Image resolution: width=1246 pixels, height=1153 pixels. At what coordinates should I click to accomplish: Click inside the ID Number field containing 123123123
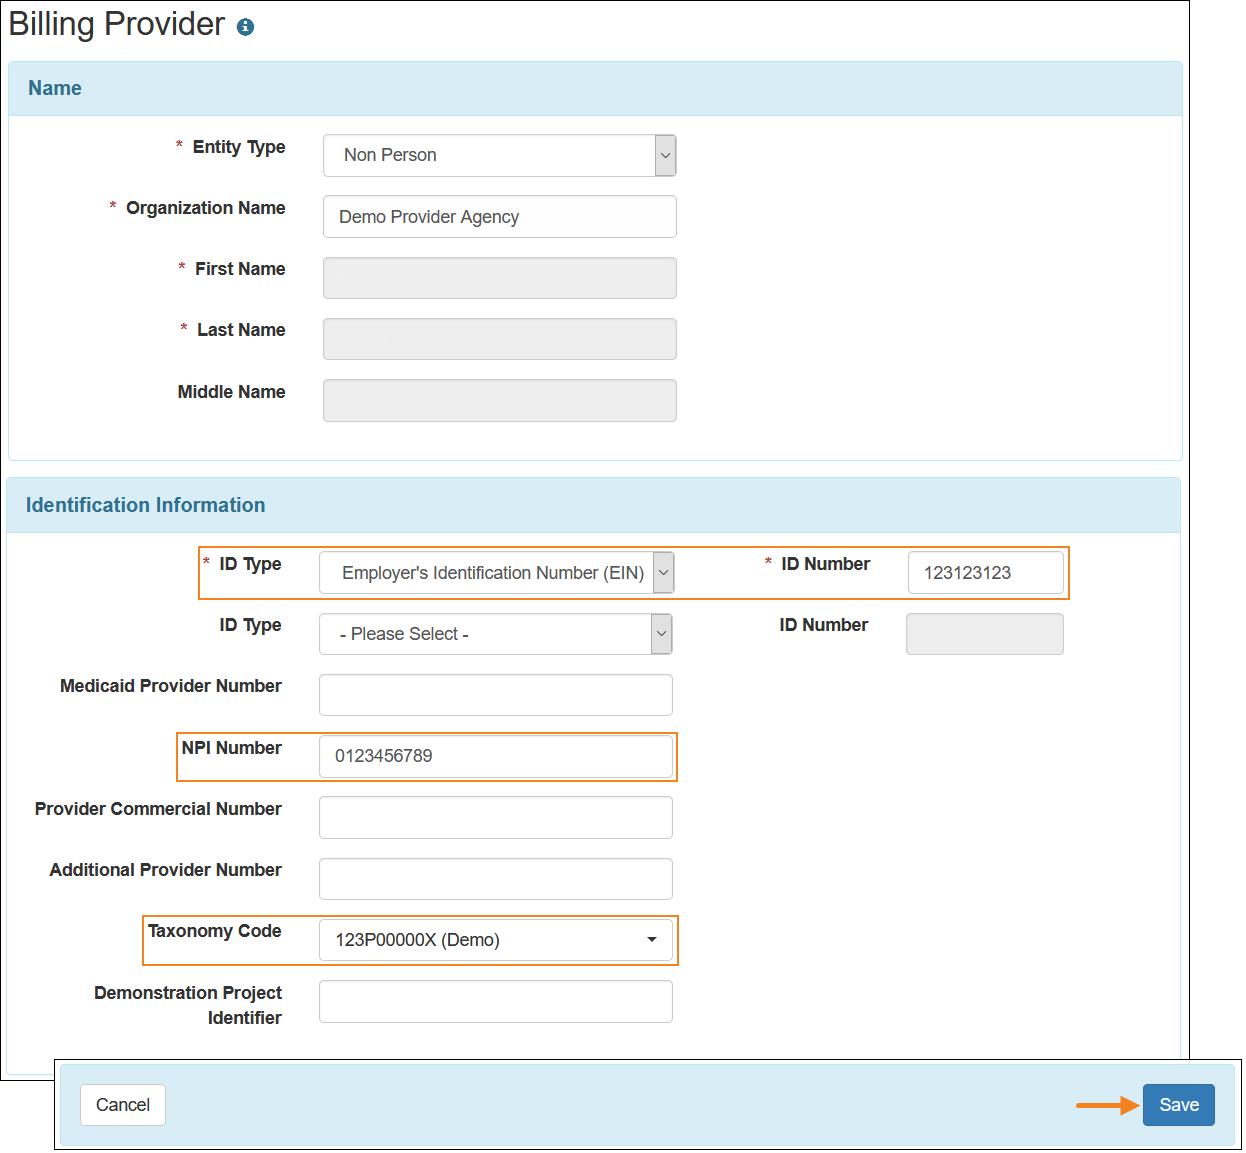pos(985,572)
